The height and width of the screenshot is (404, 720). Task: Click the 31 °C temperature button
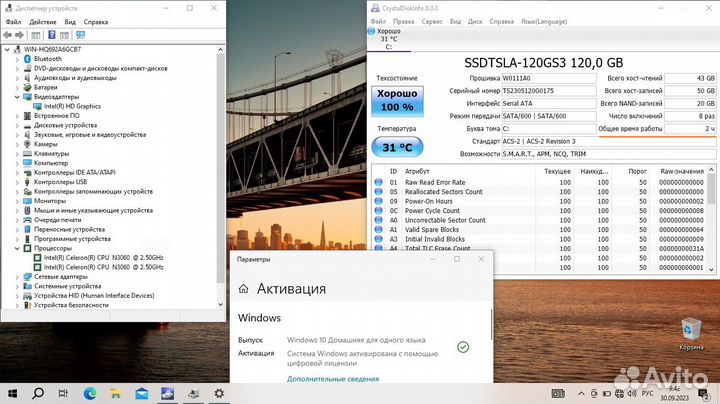[x=397, y=147]
